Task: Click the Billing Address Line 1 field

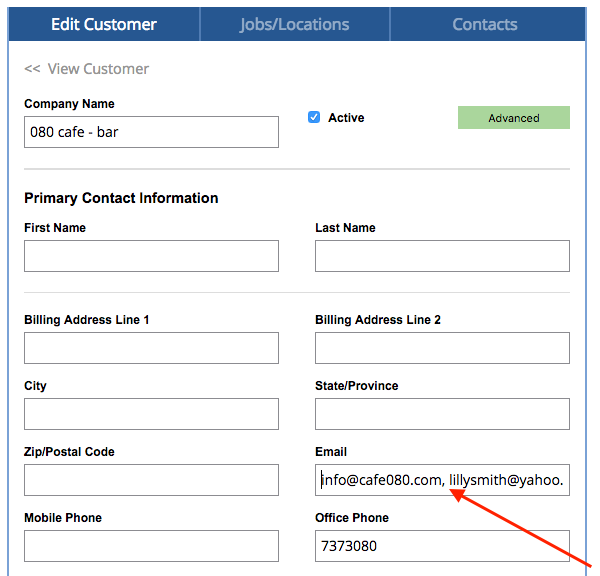Action: click(151, 348)
